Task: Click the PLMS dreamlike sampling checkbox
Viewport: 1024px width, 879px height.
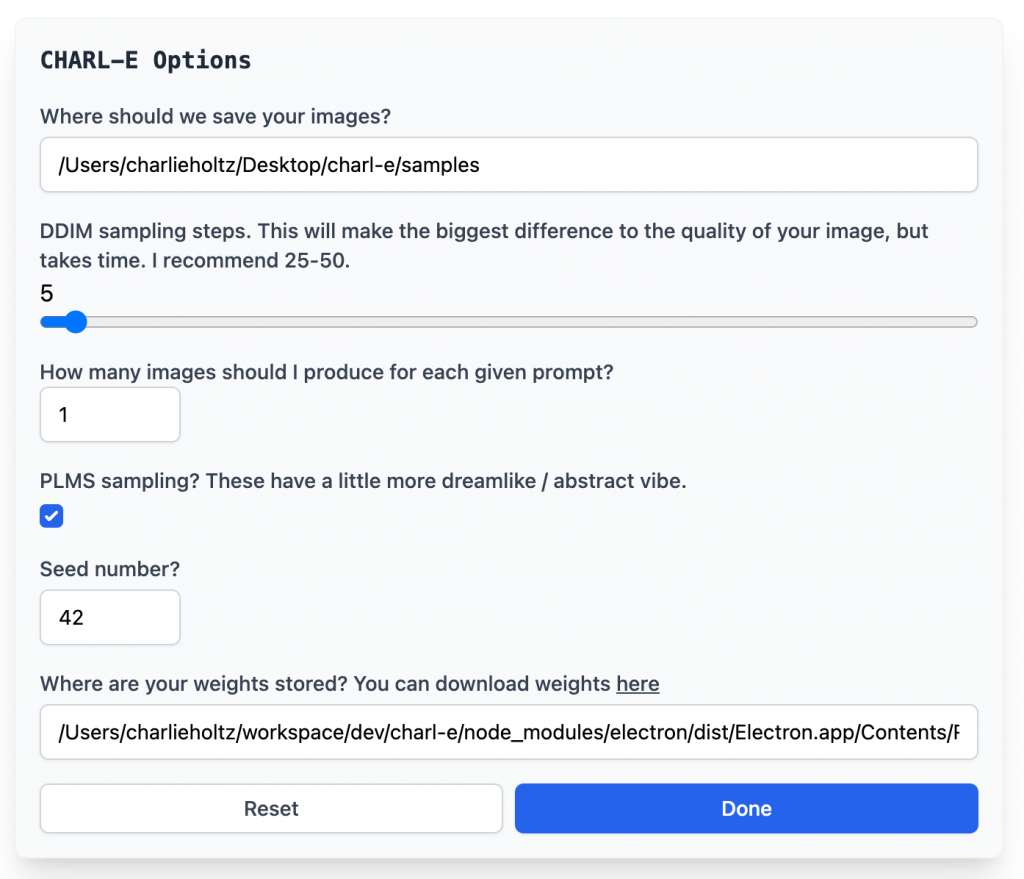Action: [x=51, y=516]
